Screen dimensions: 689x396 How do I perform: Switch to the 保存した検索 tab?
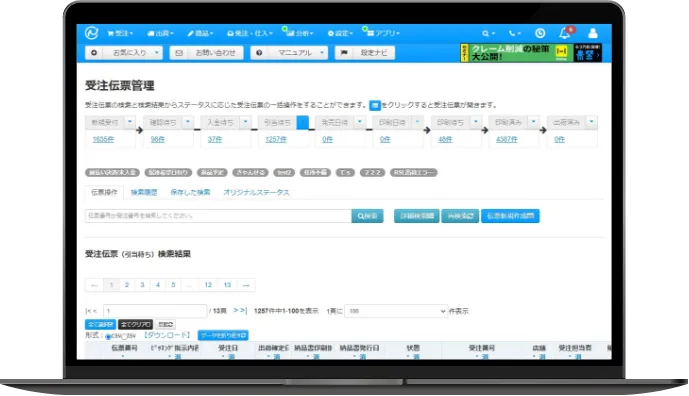click(x=190, y=193)
